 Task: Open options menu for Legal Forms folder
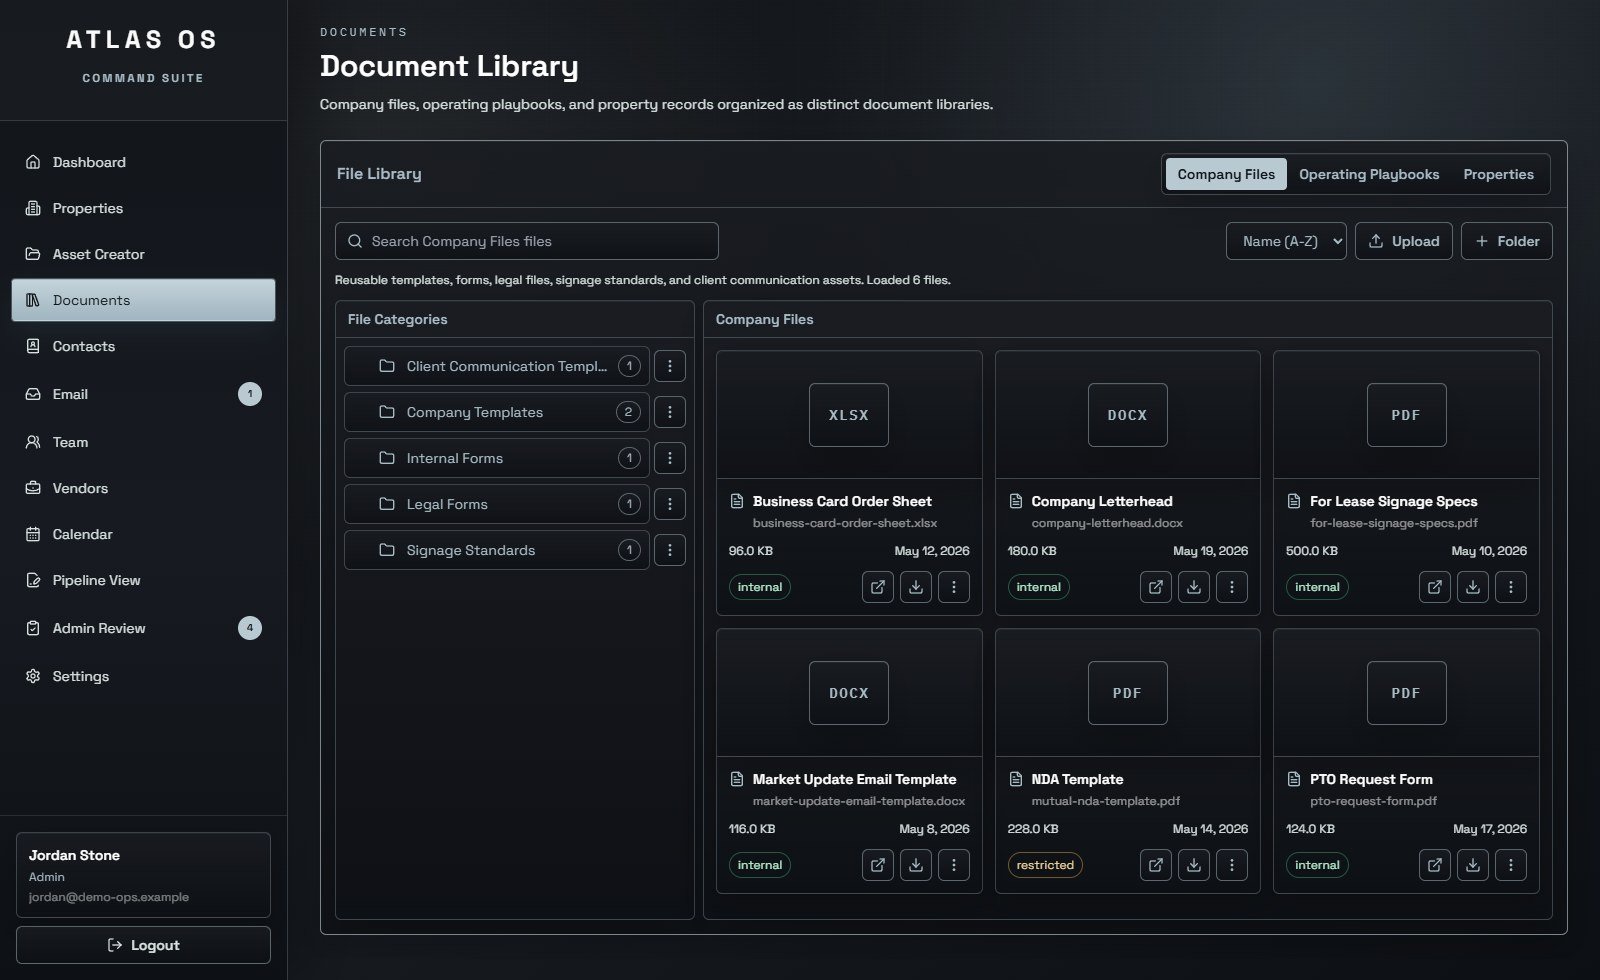(670, 504)
